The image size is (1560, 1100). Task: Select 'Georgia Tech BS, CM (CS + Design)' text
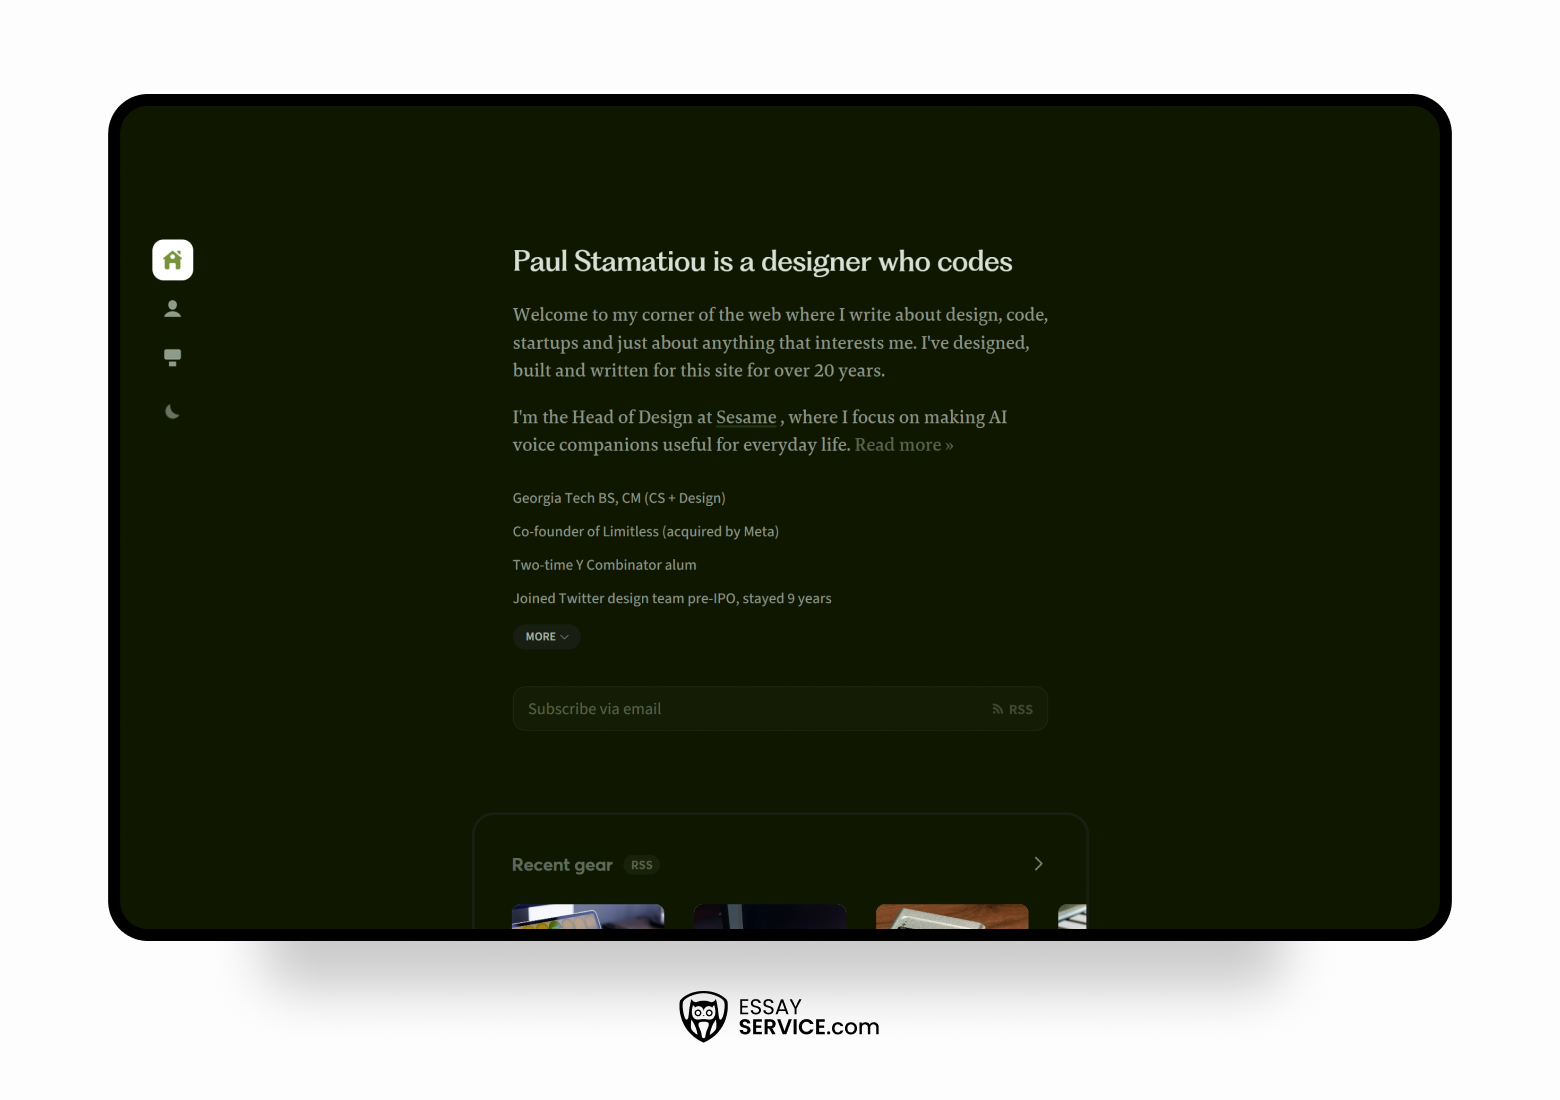(x=619, y=498)
